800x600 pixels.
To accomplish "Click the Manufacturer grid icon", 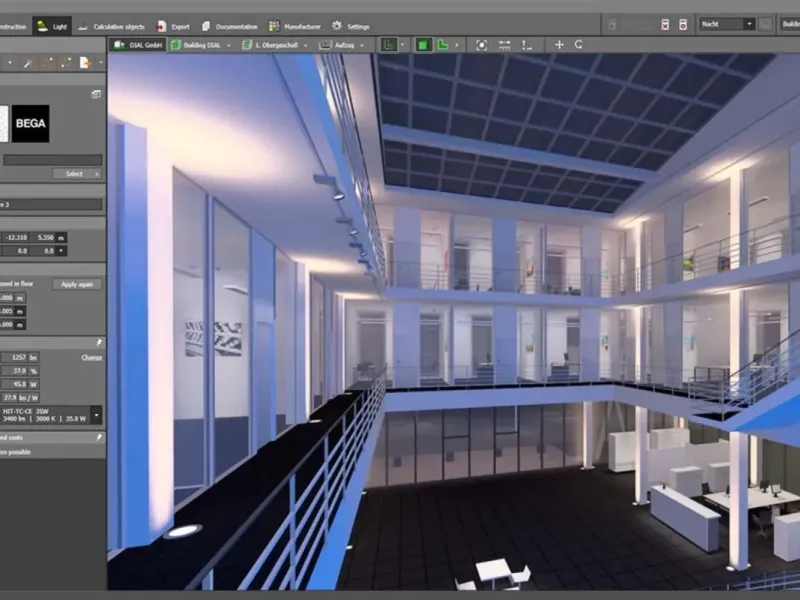I will [x=274, y=27].
